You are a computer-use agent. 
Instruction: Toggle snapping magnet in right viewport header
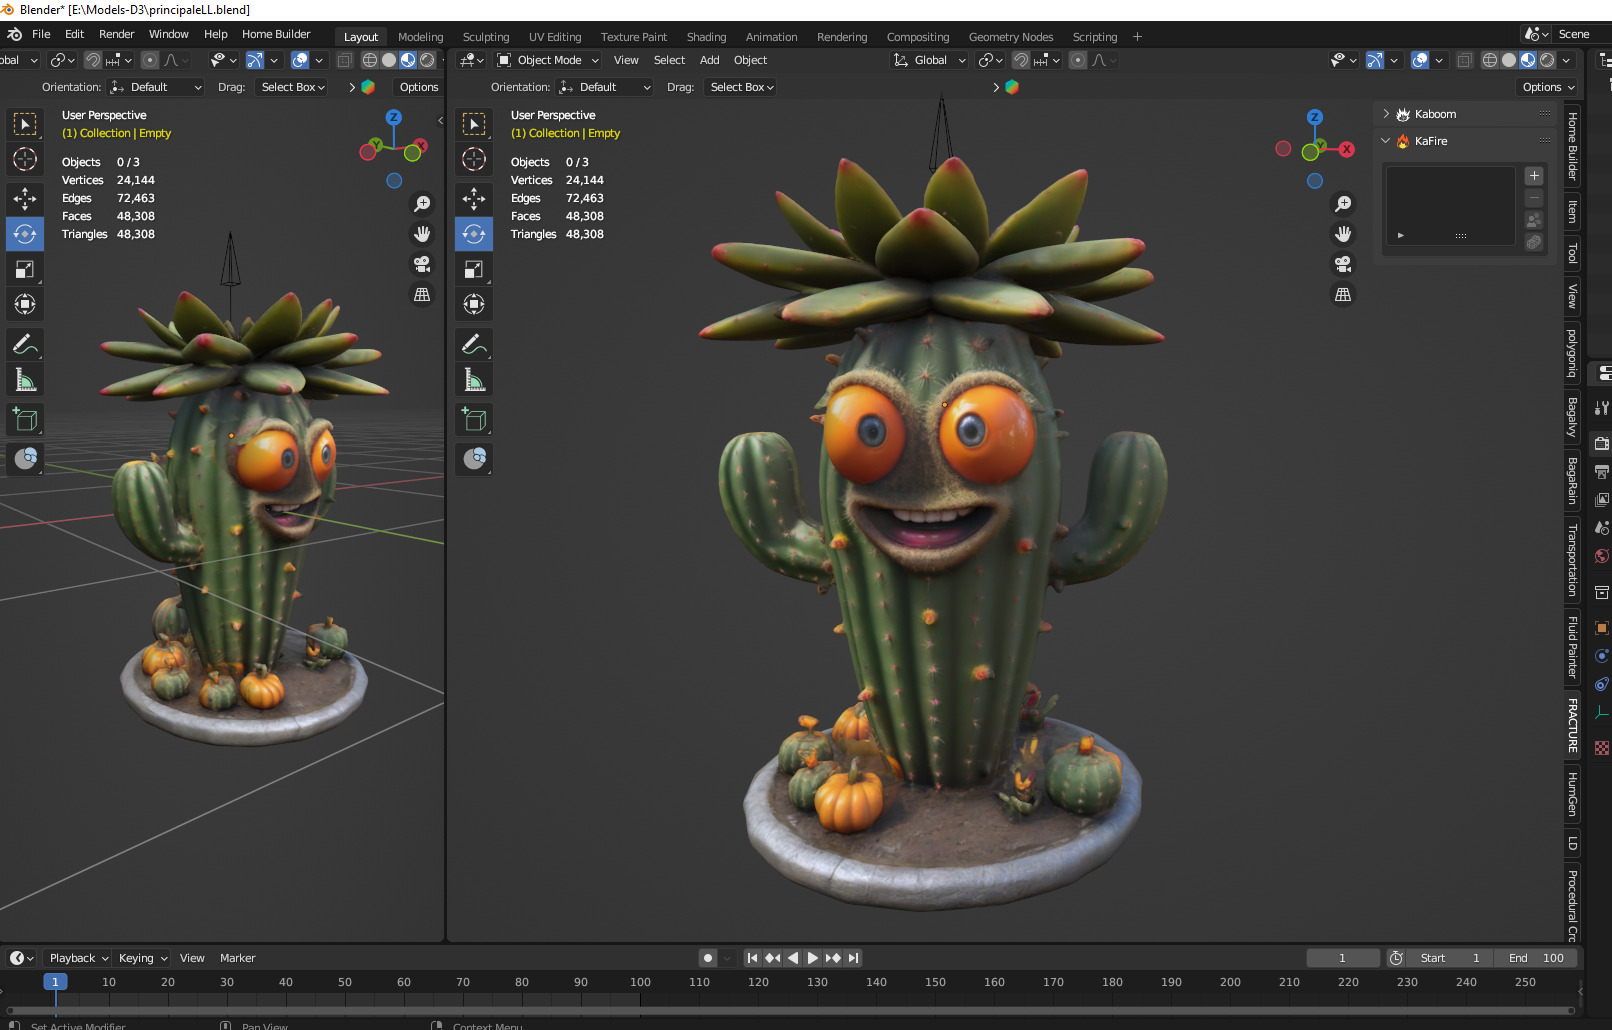pyautogui.click(x=1021, y=60)
